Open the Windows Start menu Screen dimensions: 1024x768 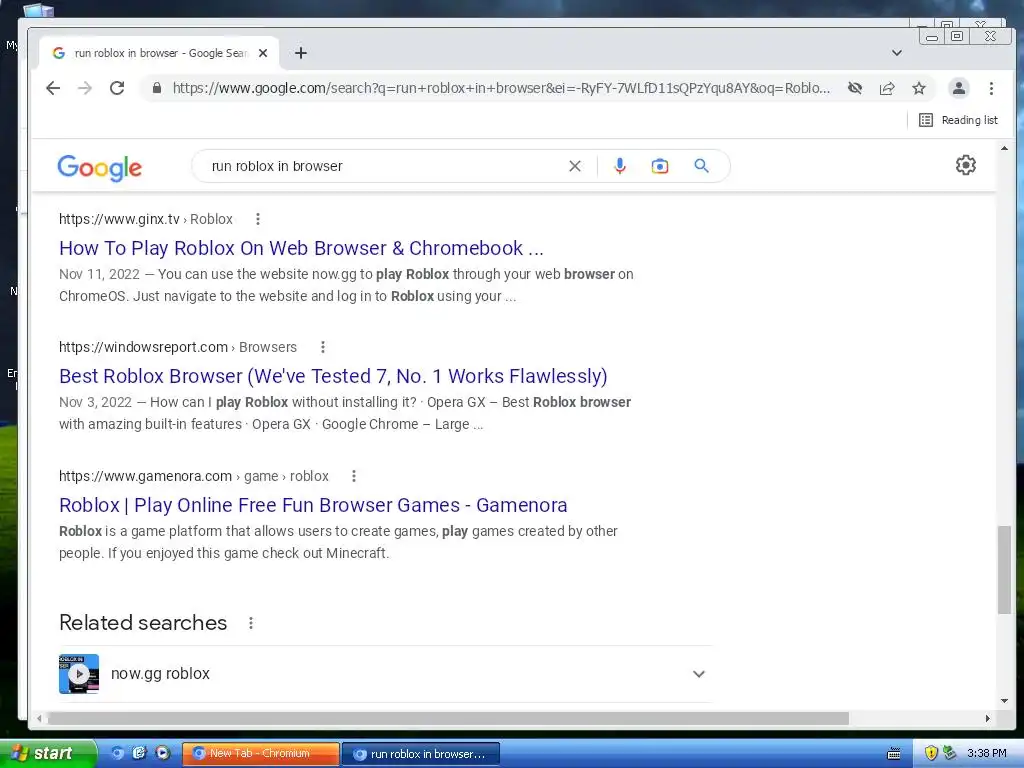point(47,753)
